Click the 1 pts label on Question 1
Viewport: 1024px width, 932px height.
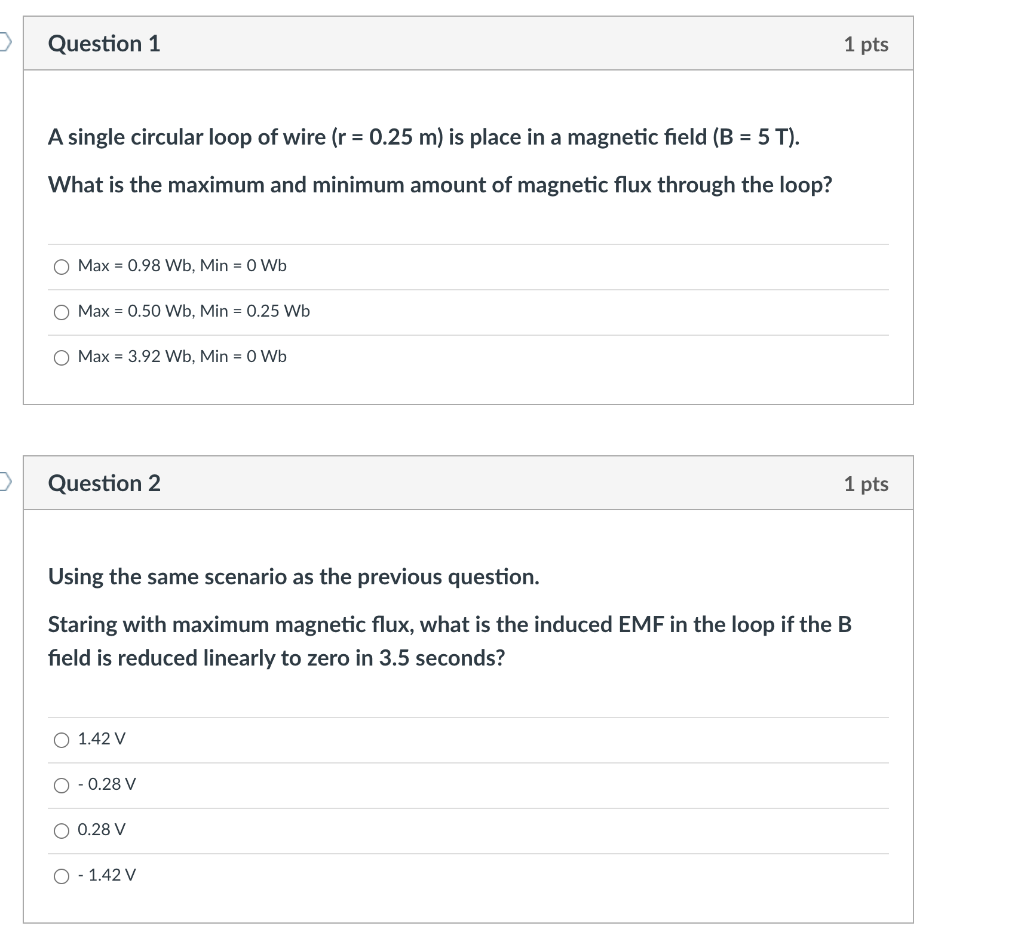tap(866, 43)
